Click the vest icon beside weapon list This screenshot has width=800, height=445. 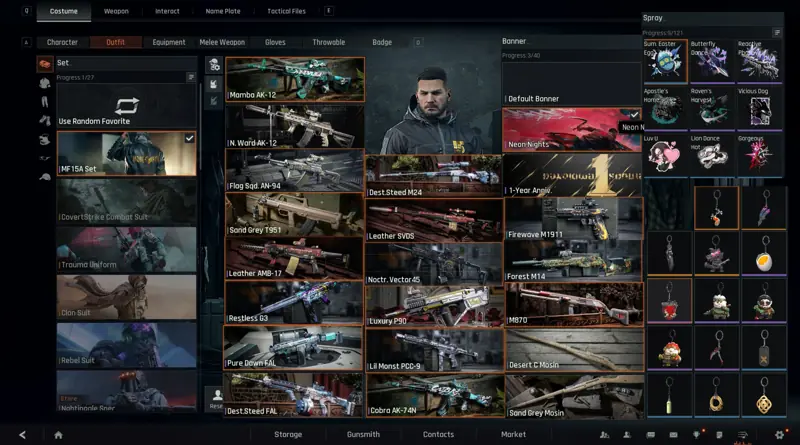[x=214, y=84]
